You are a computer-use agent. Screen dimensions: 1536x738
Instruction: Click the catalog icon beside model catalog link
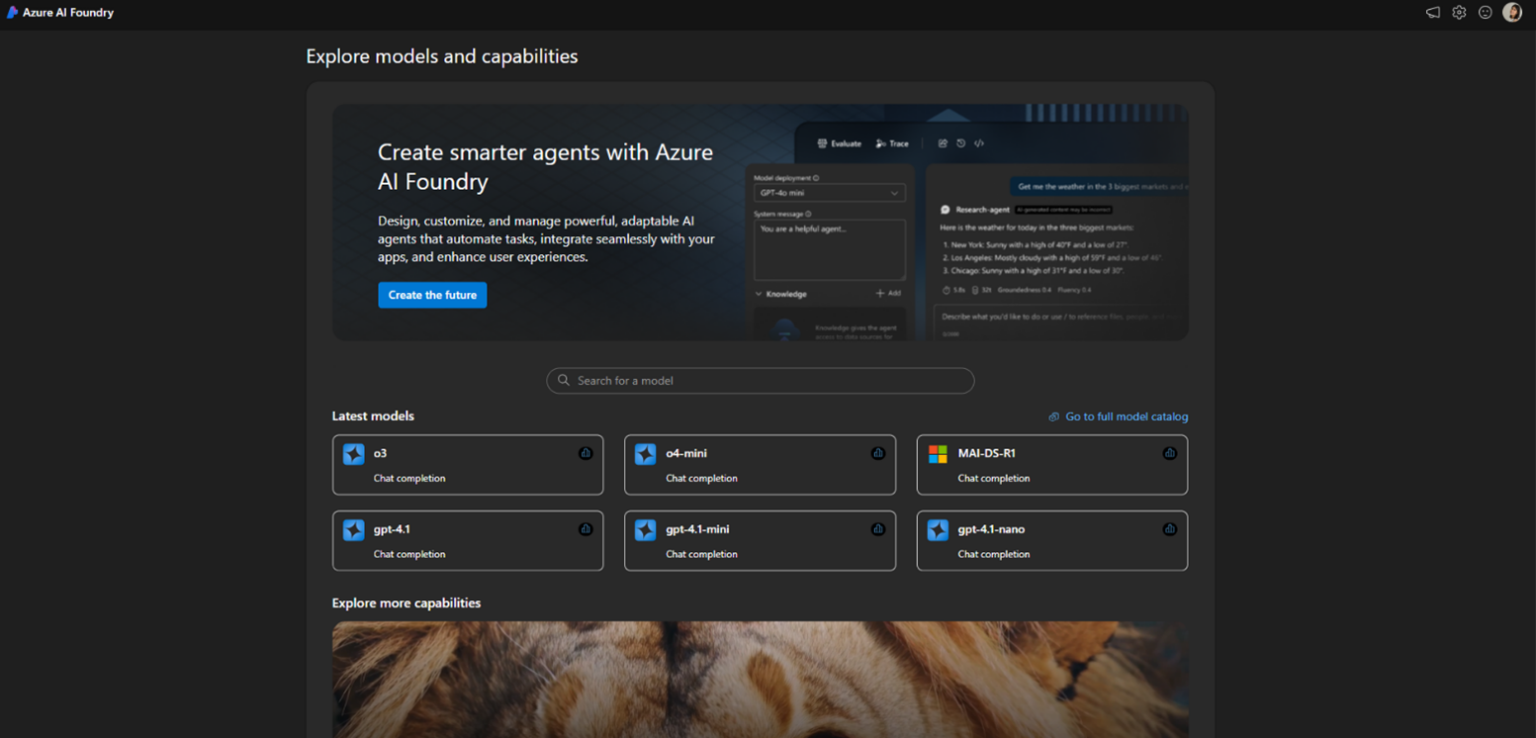click(x=1054, y=416)
